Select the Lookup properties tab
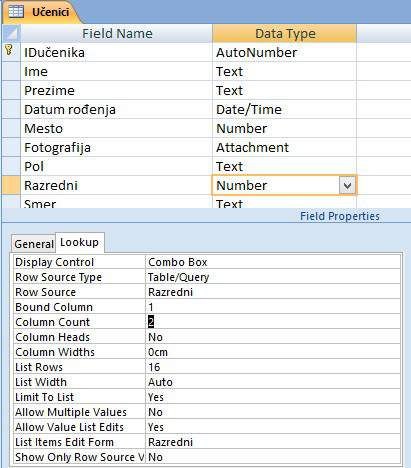This screenshot has height=468, width=411. click(x=80, y=242)
